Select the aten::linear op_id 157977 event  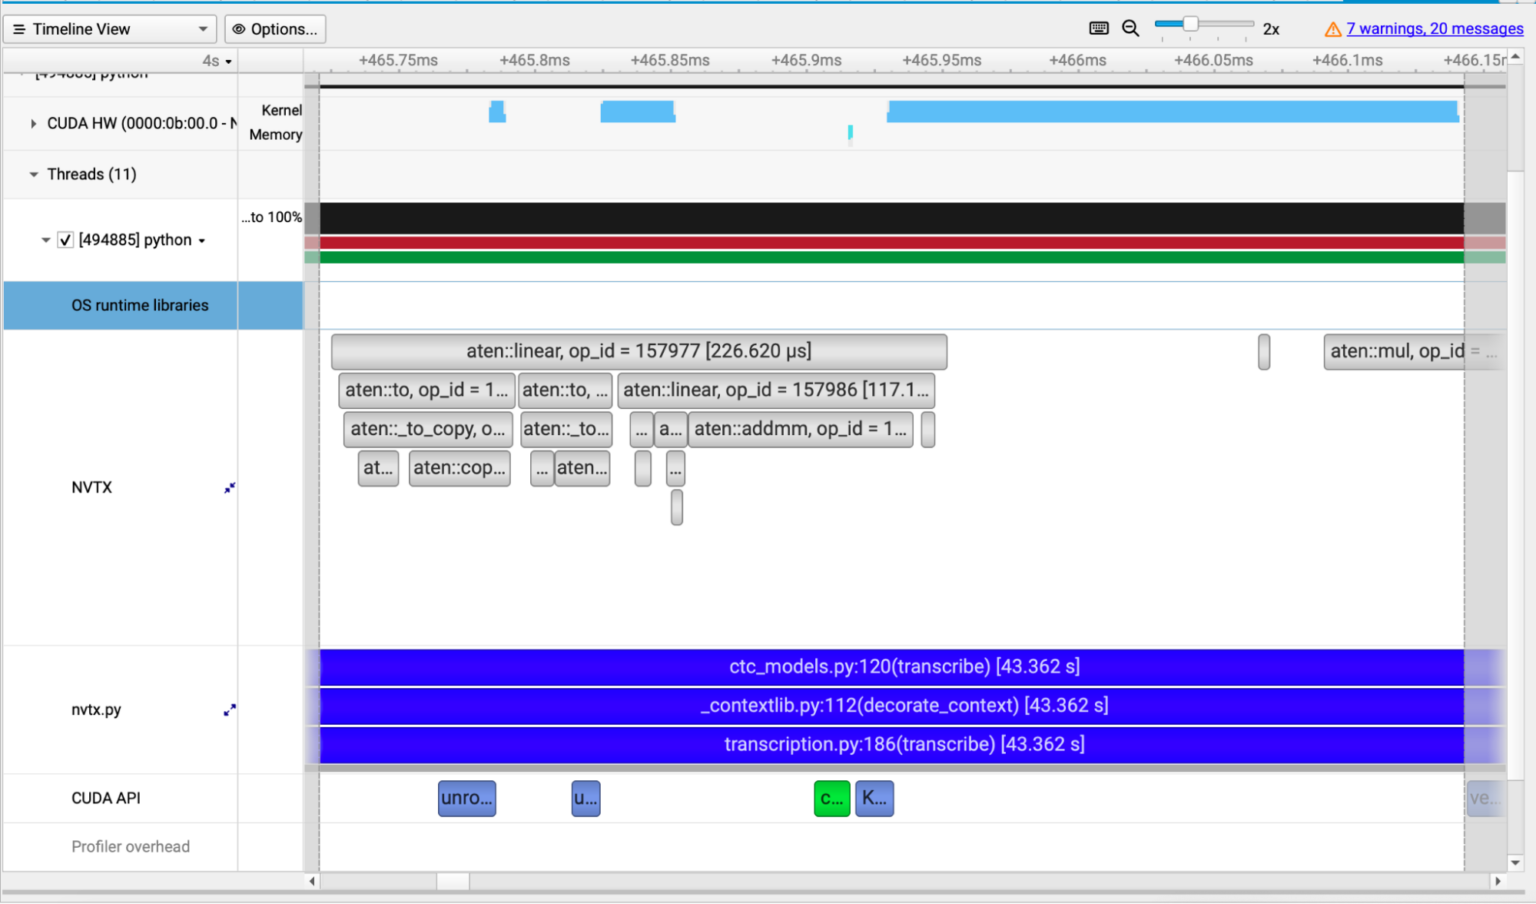click(639, 351)
